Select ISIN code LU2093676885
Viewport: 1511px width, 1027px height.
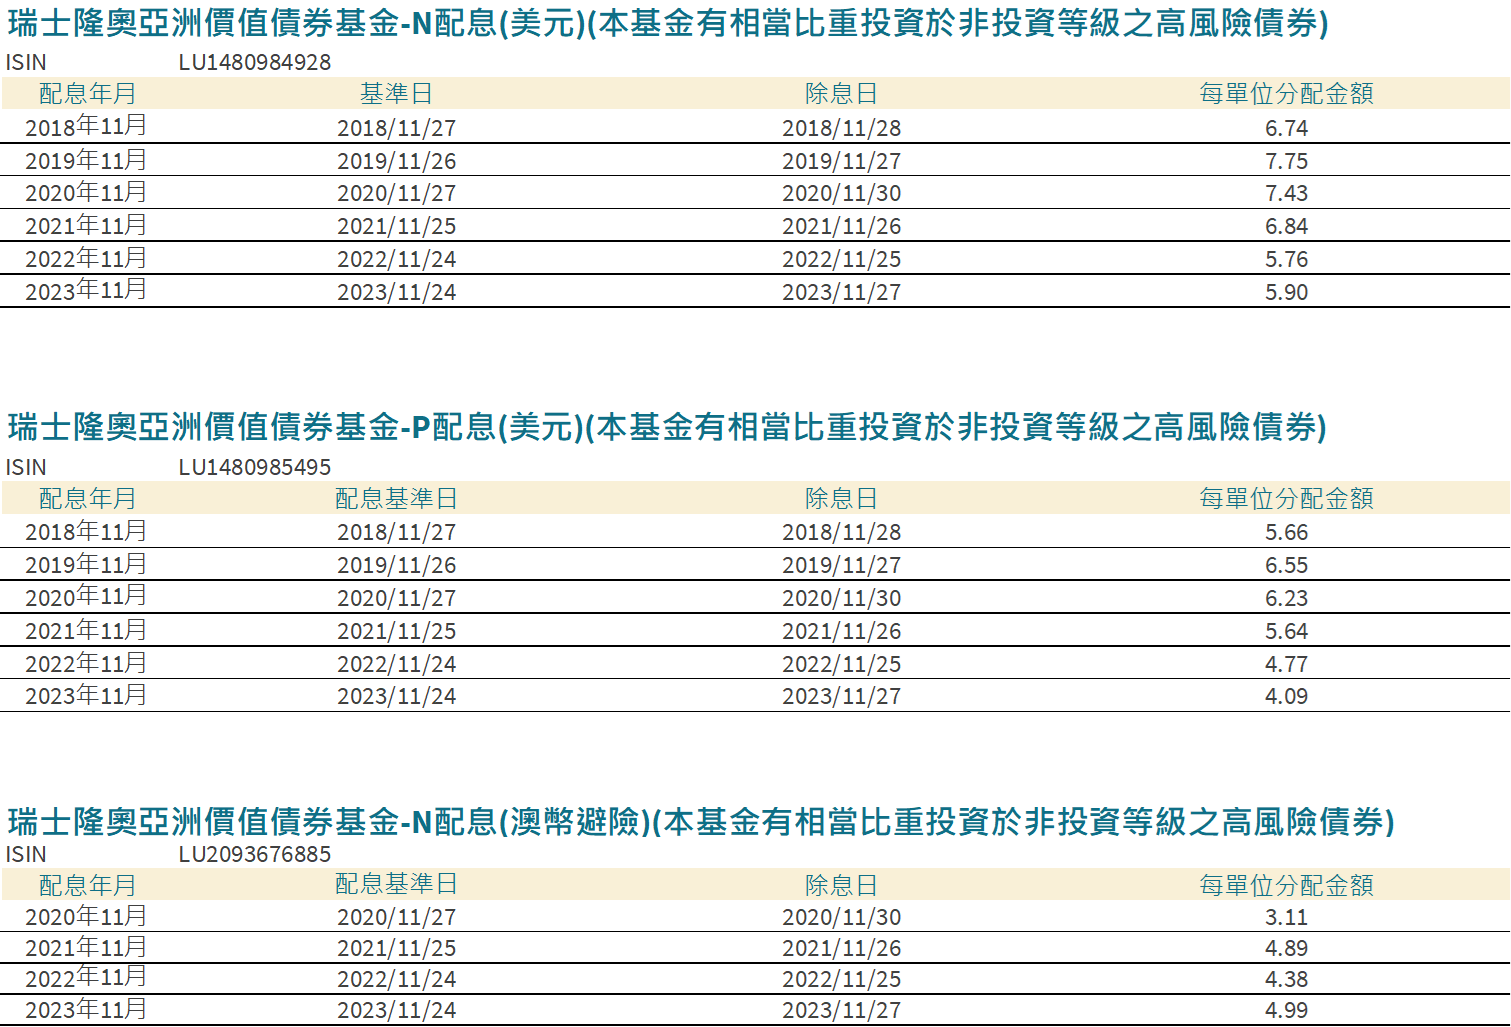[x=255, y=854]
